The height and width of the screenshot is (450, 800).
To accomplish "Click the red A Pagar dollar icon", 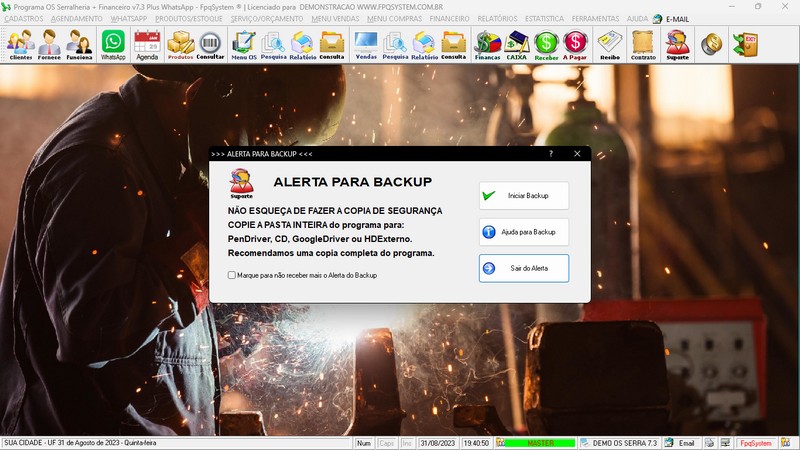I will 575,44.
